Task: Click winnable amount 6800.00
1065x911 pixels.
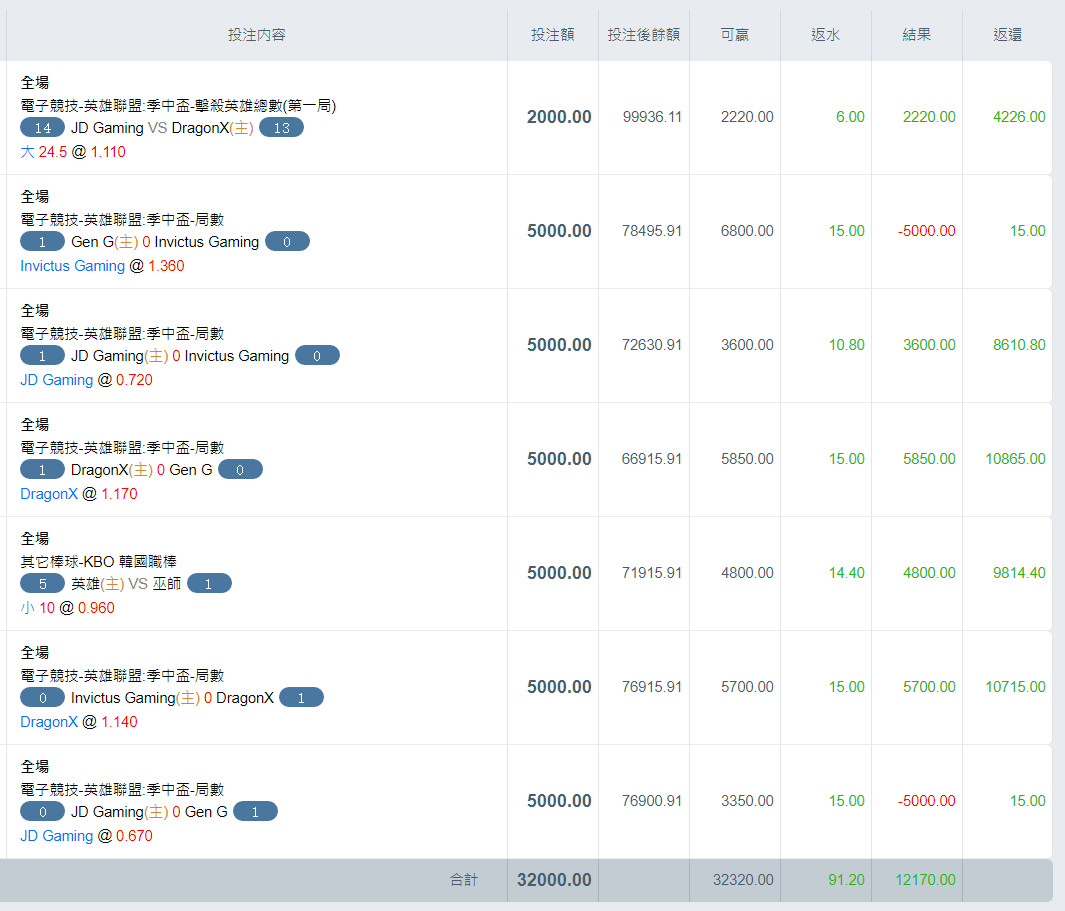Action: [747, 231]
